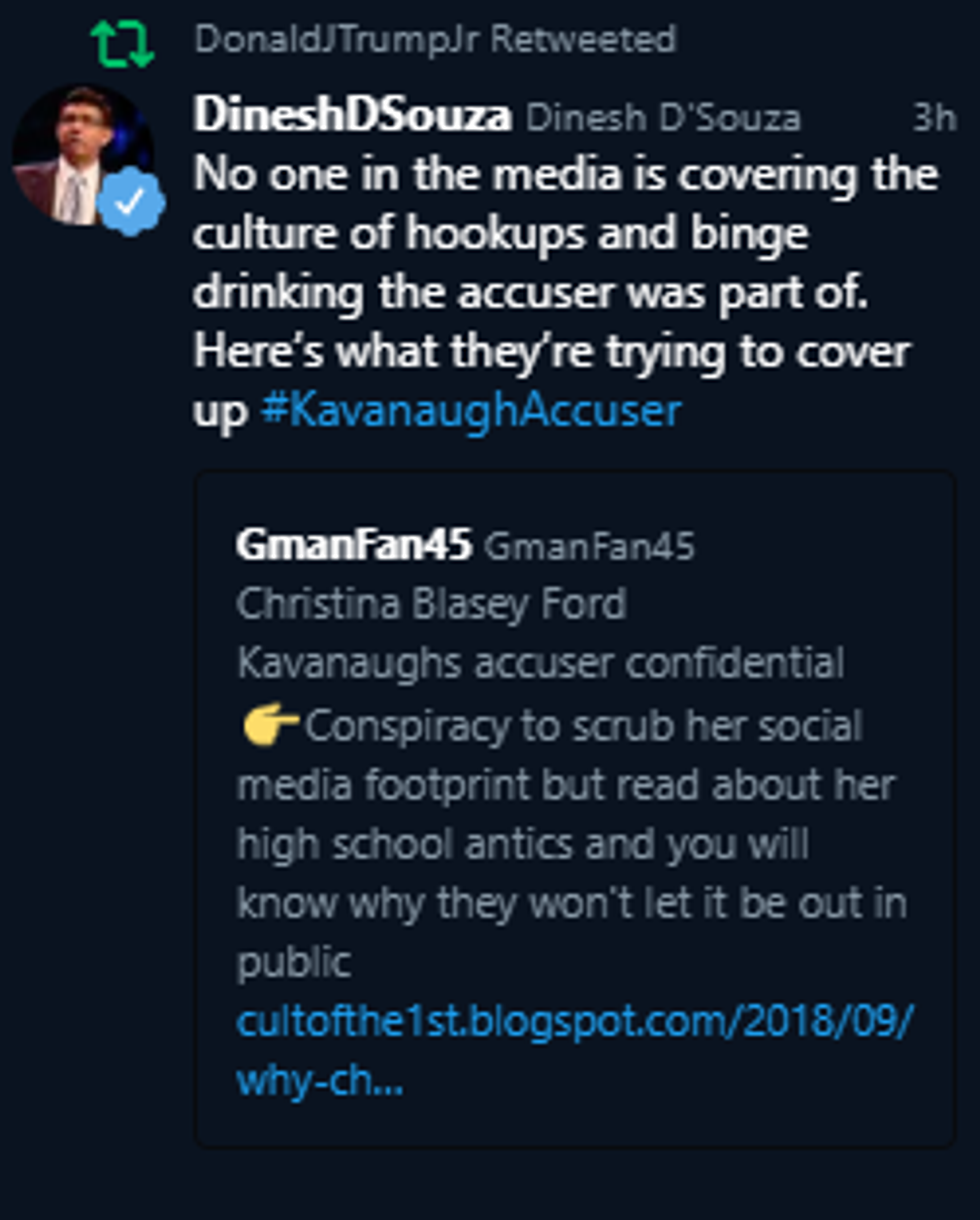The image size is (980, 1220).
Task: Open the "3h" tweet timestamp
Action: tap(933, 118)
